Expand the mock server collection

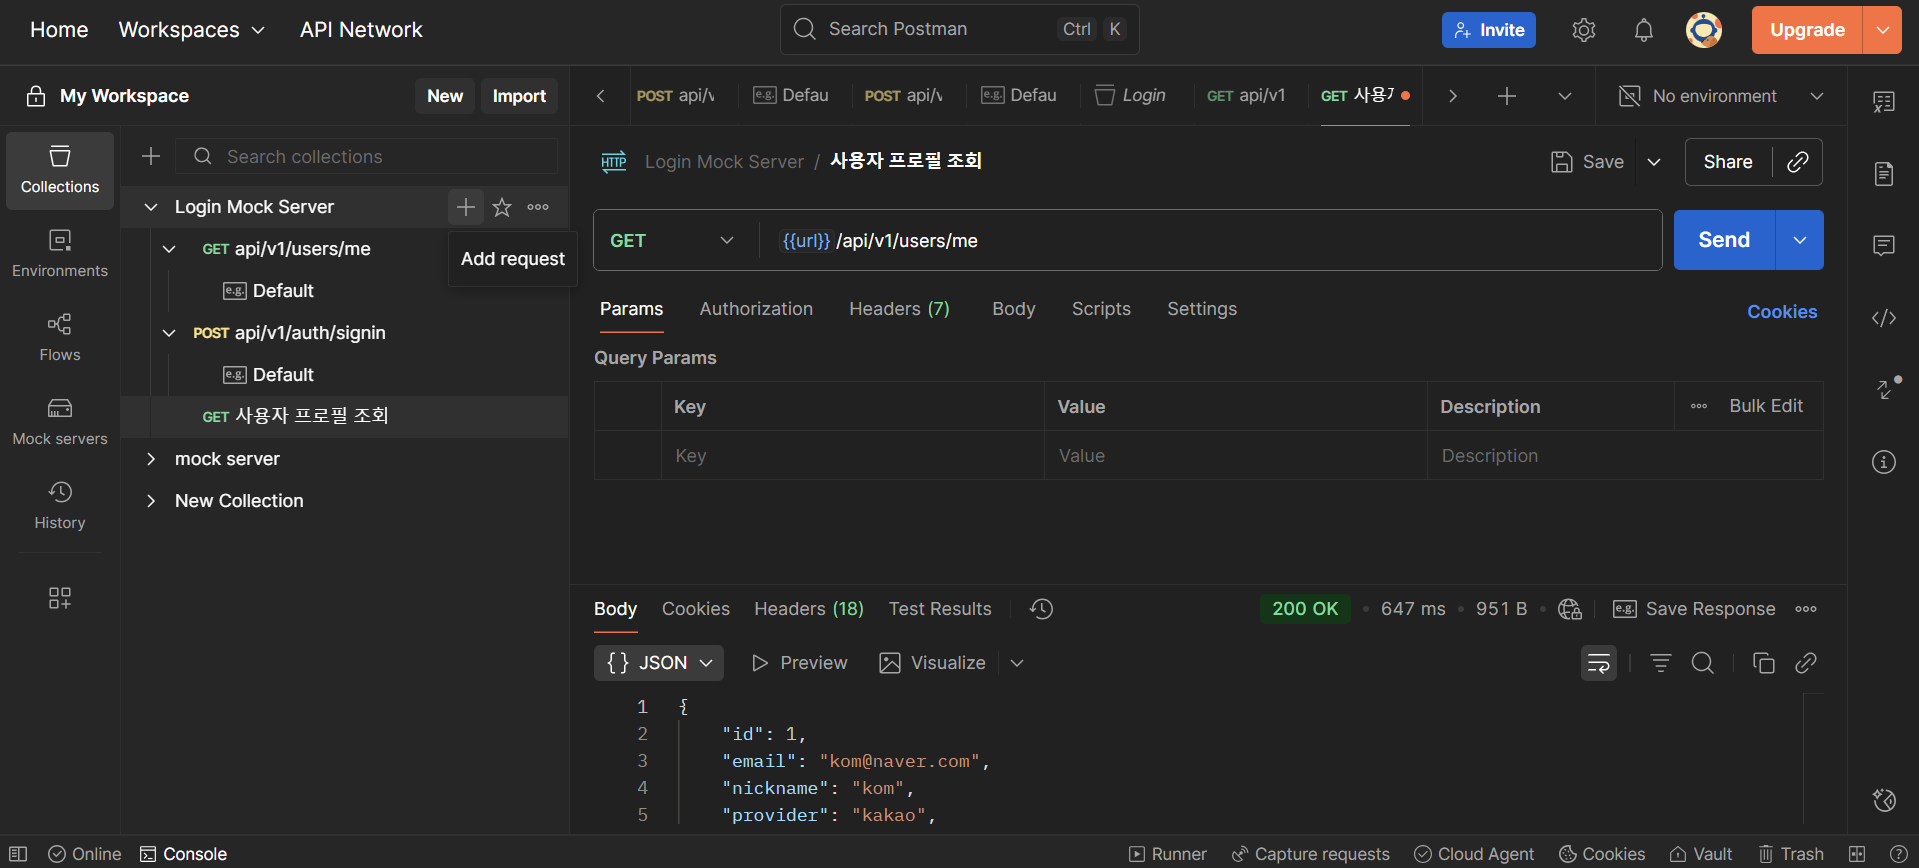click(151, 459)
